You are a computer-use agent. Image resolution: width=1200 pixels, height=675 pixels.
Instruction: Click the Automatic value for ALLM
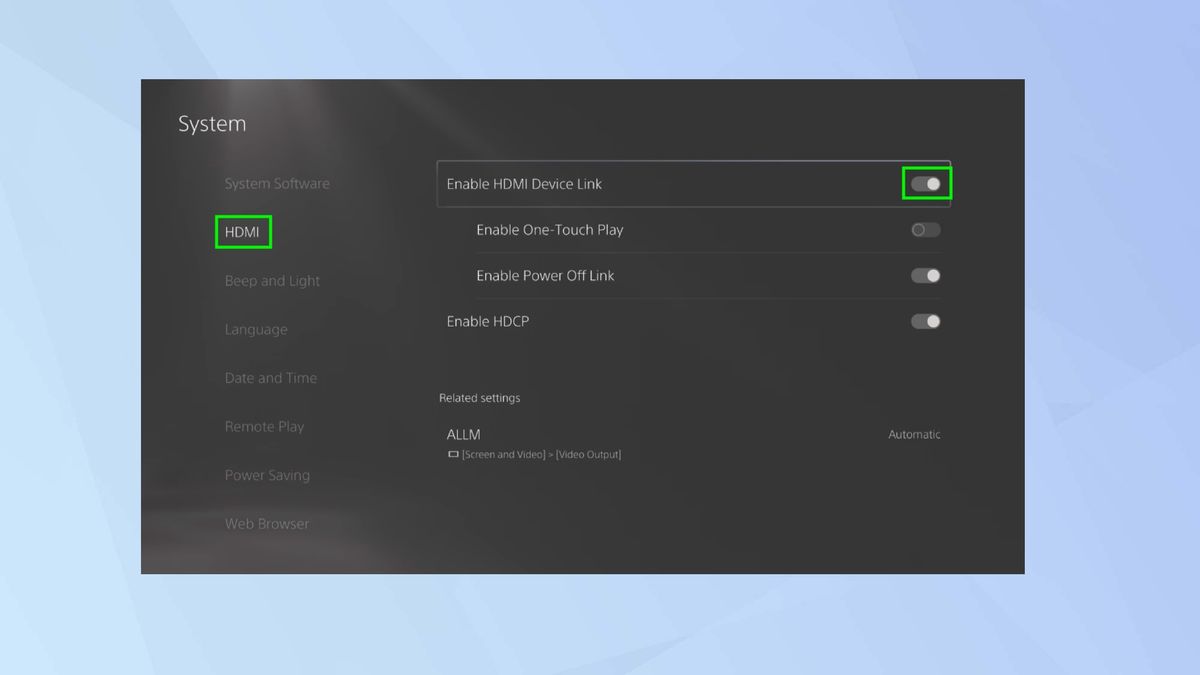(x=913, y=434)
